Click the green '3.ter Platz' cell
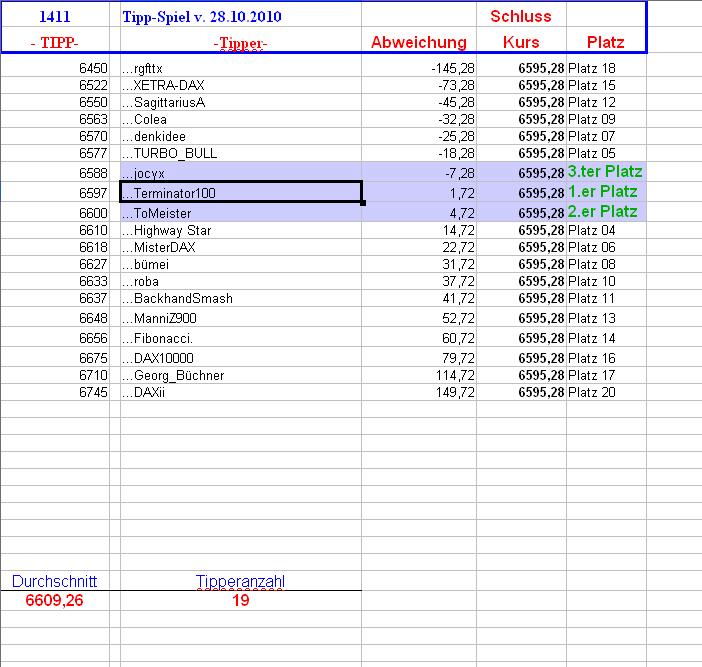Image resolution: width=702 pixels, height=667 pixels. [605, 171]
